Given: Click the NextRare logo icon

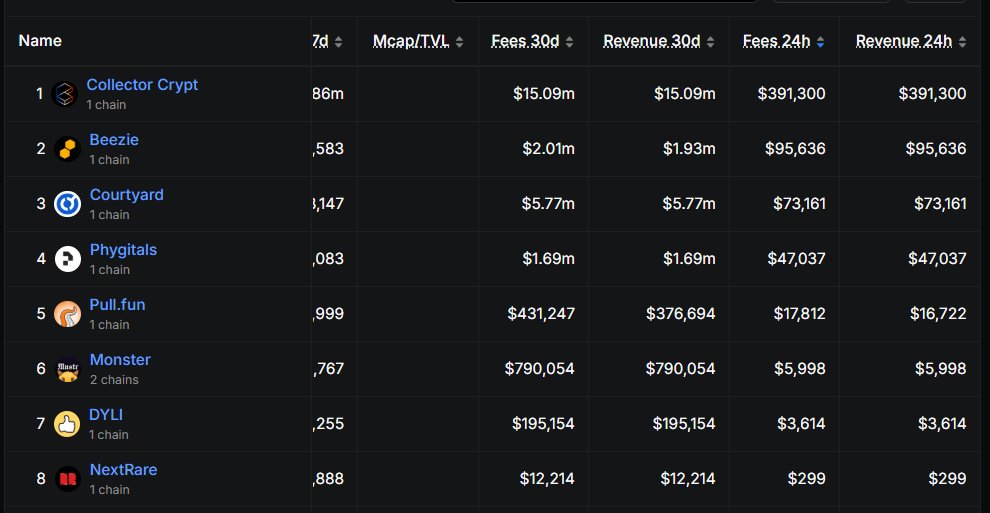Looking at the screenshot, I should 68,479.
